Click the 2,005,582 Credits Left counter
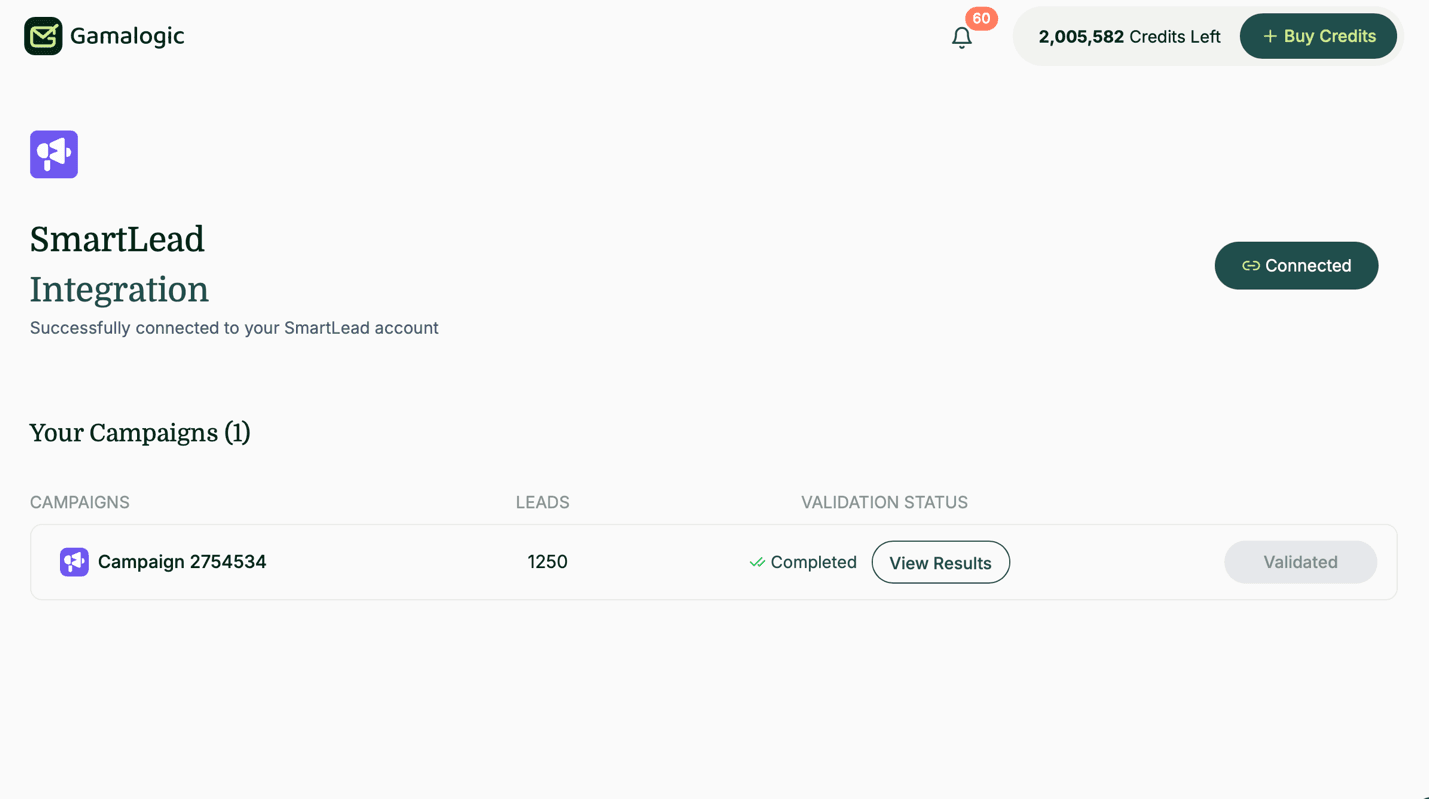The image size is (1429, 799). 1129,37
